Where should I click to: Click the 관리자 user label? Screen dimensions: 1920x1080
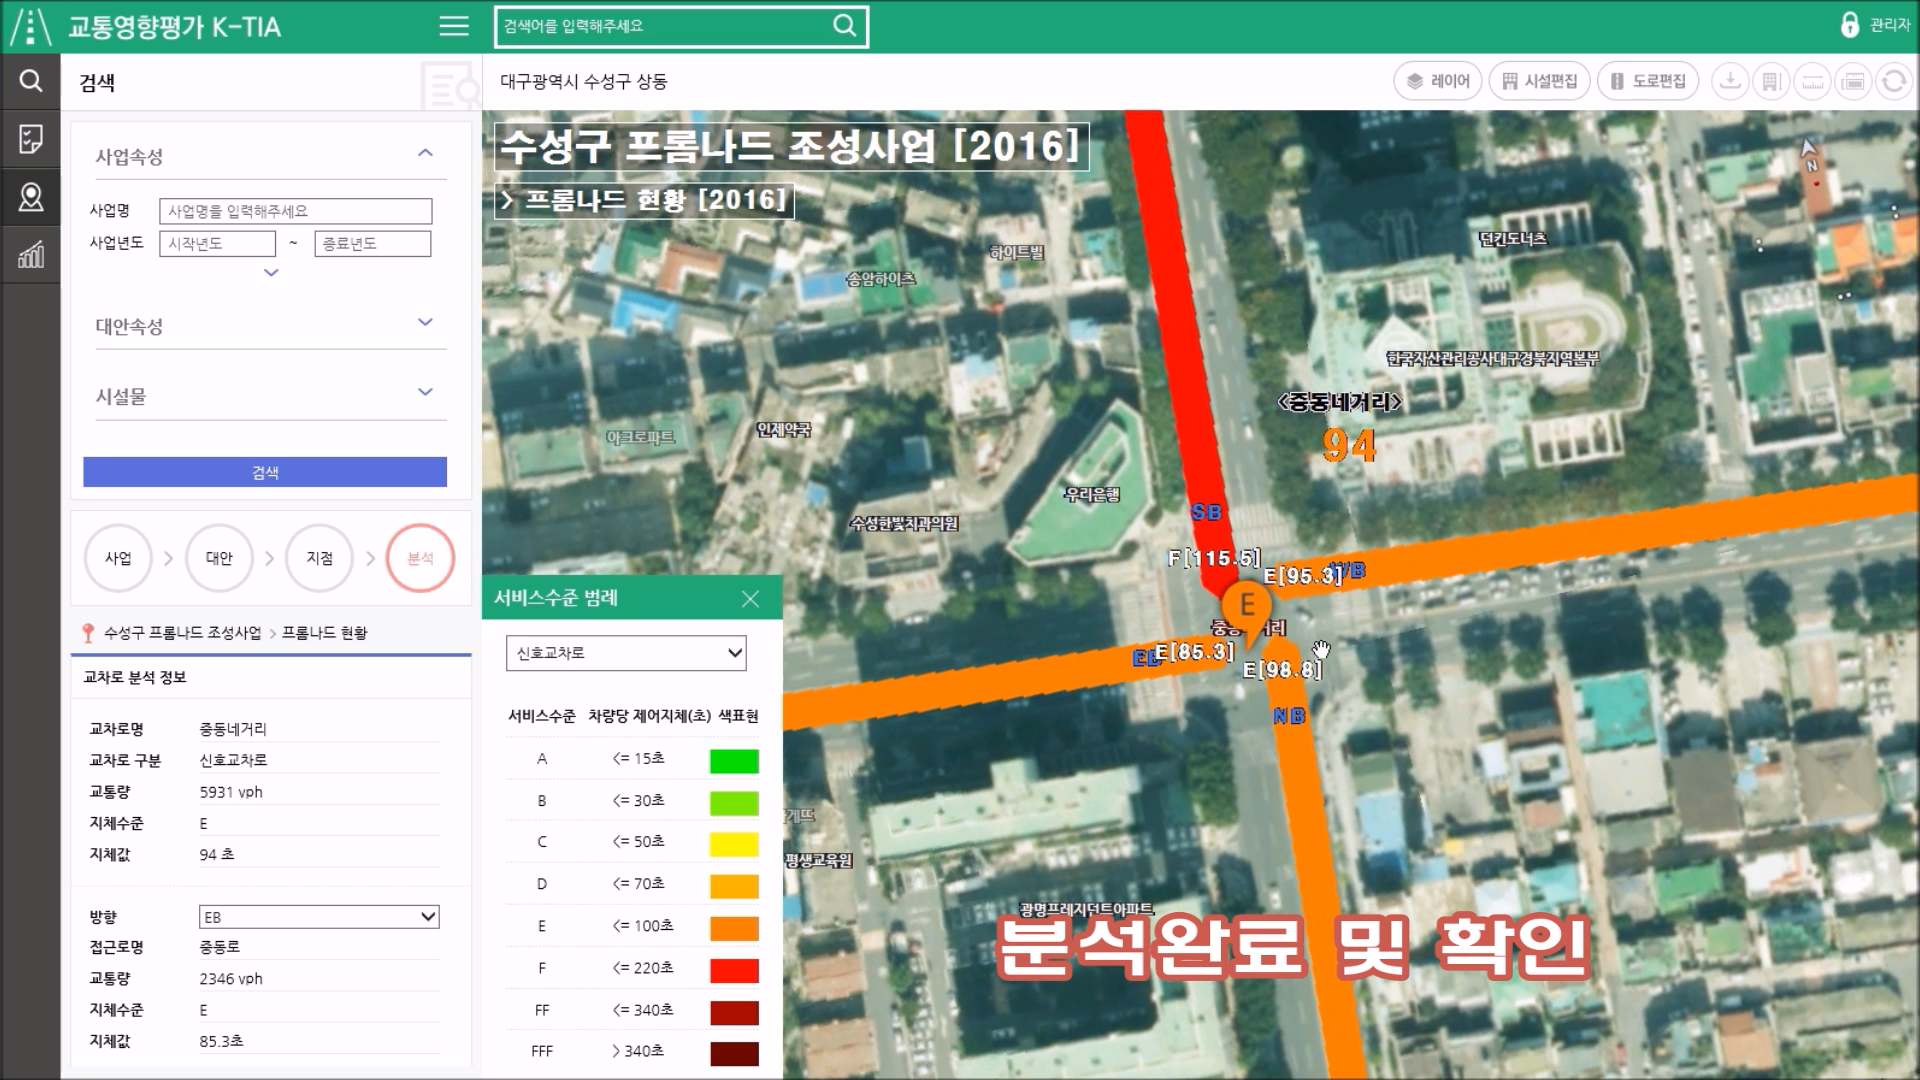(1890, 25)
